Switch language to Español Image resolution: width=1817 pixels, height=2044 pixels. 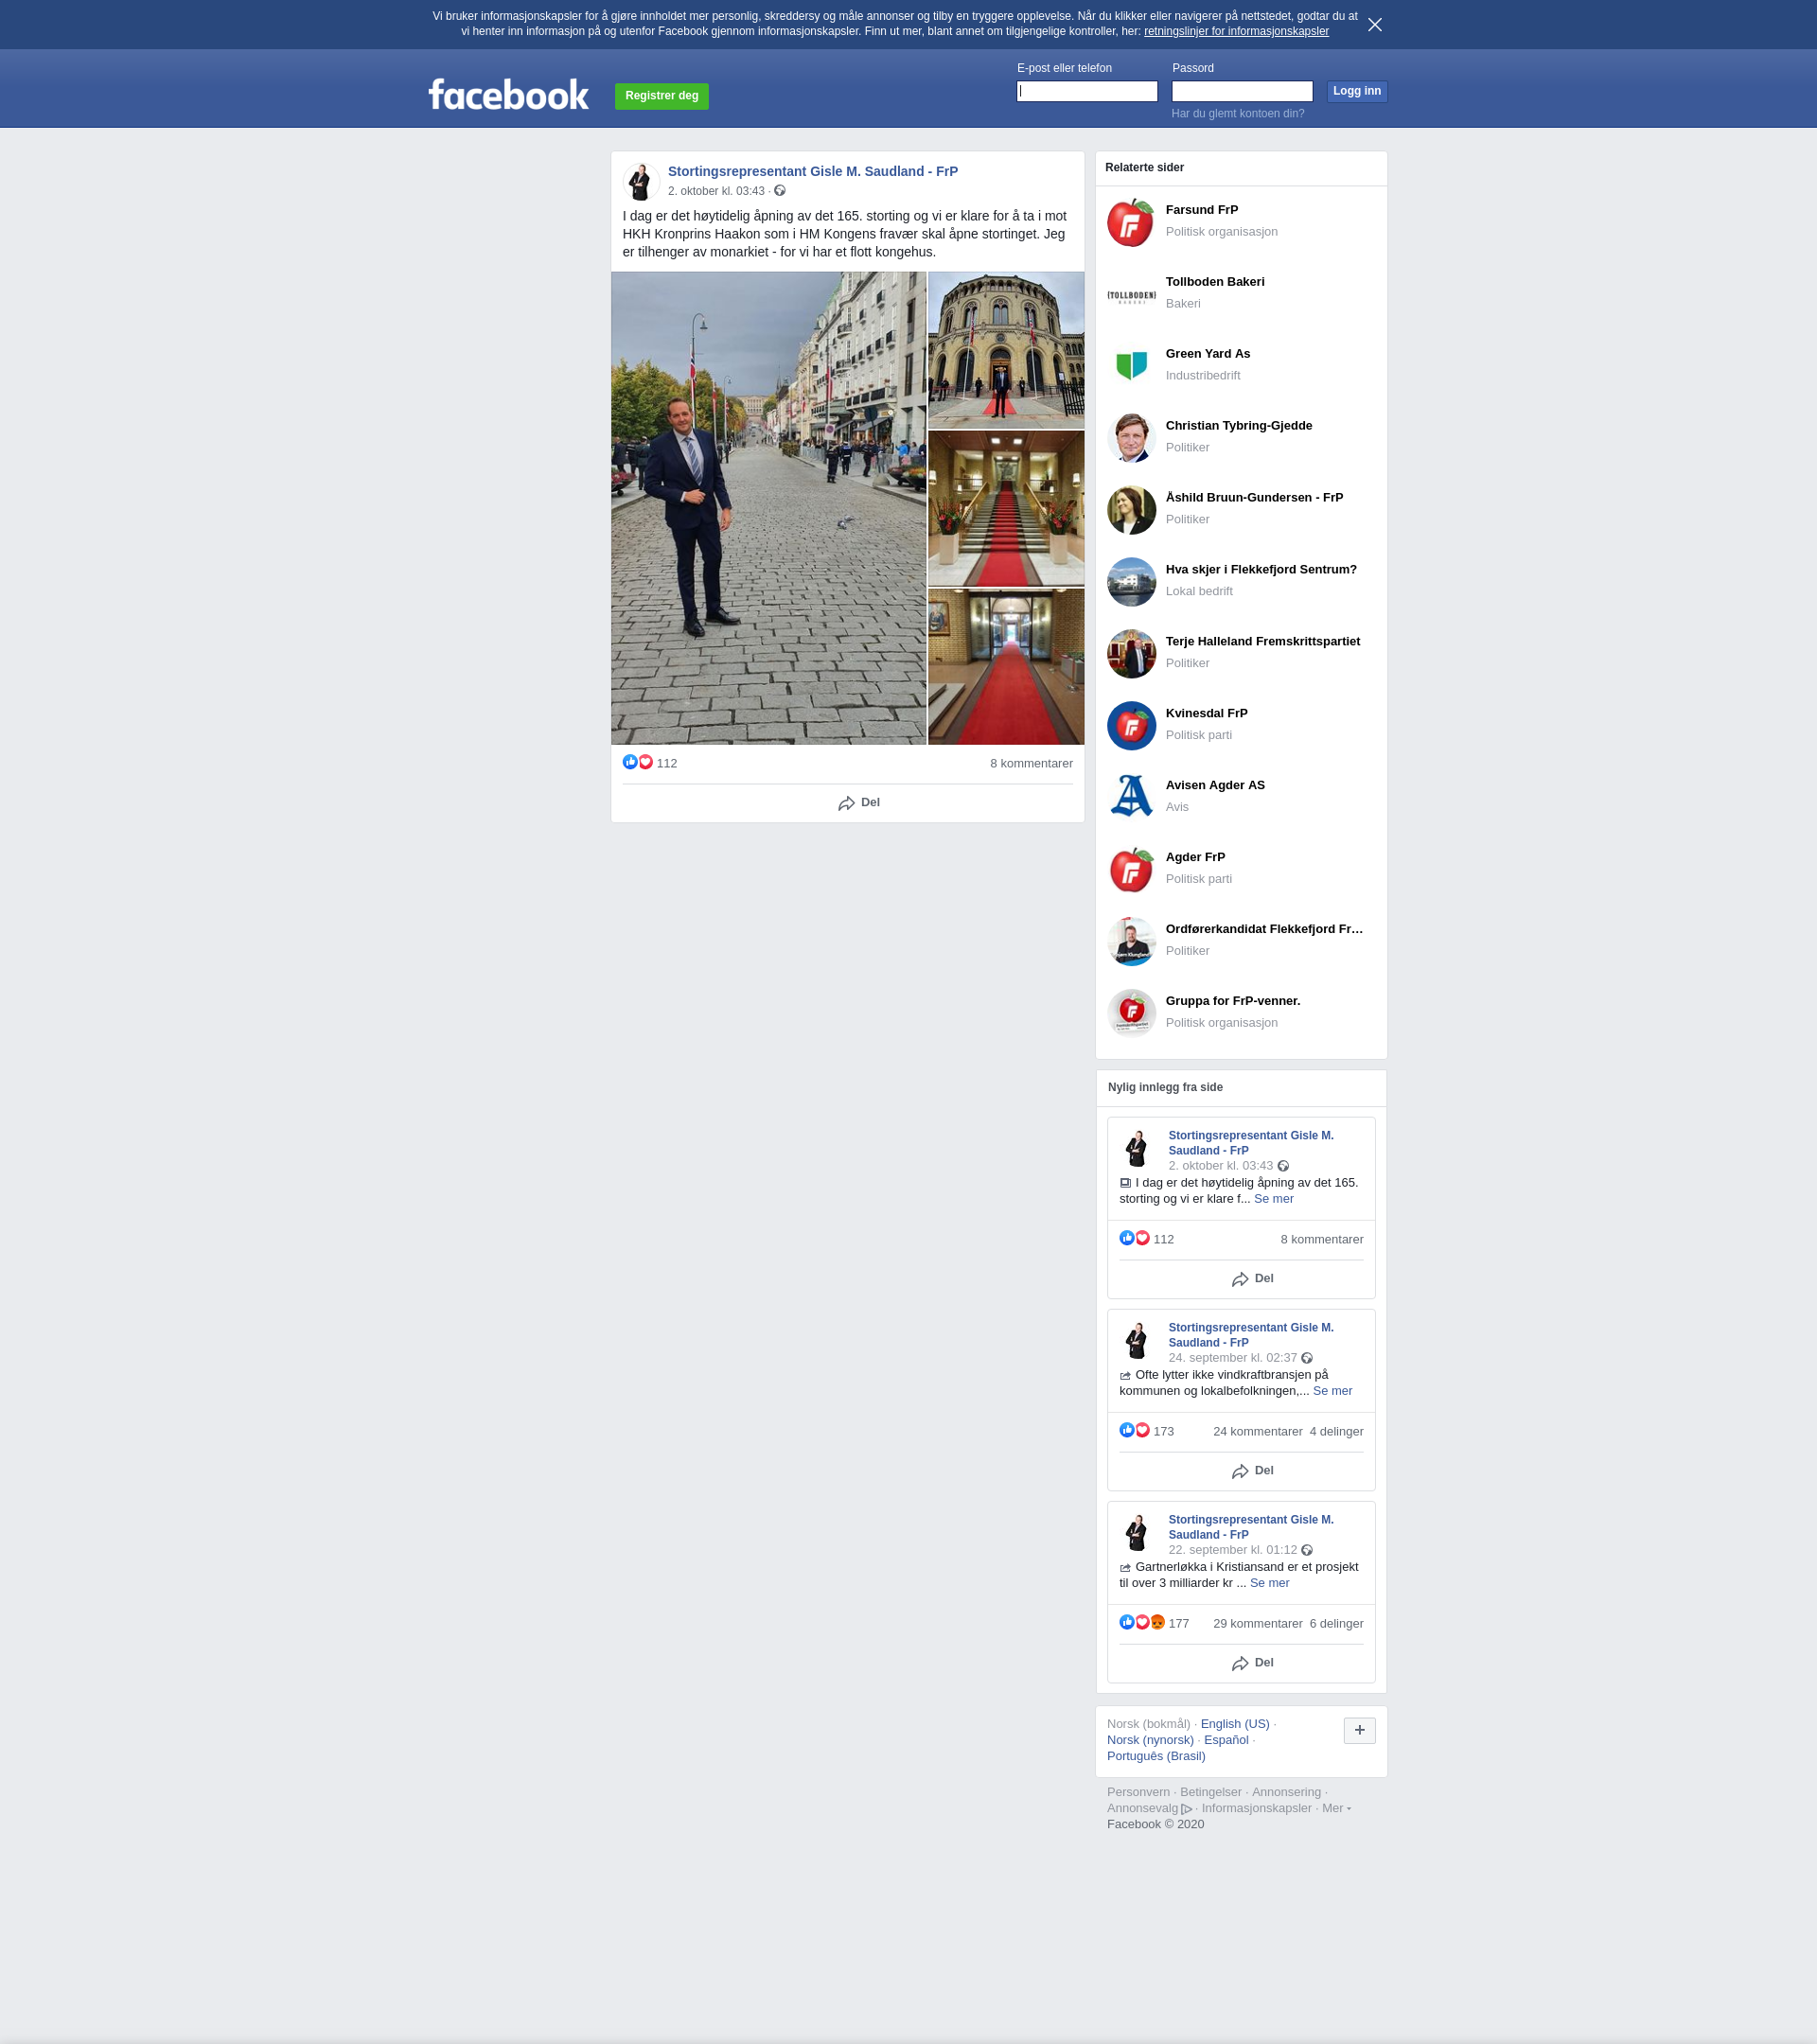[x=1226, y=1740]
